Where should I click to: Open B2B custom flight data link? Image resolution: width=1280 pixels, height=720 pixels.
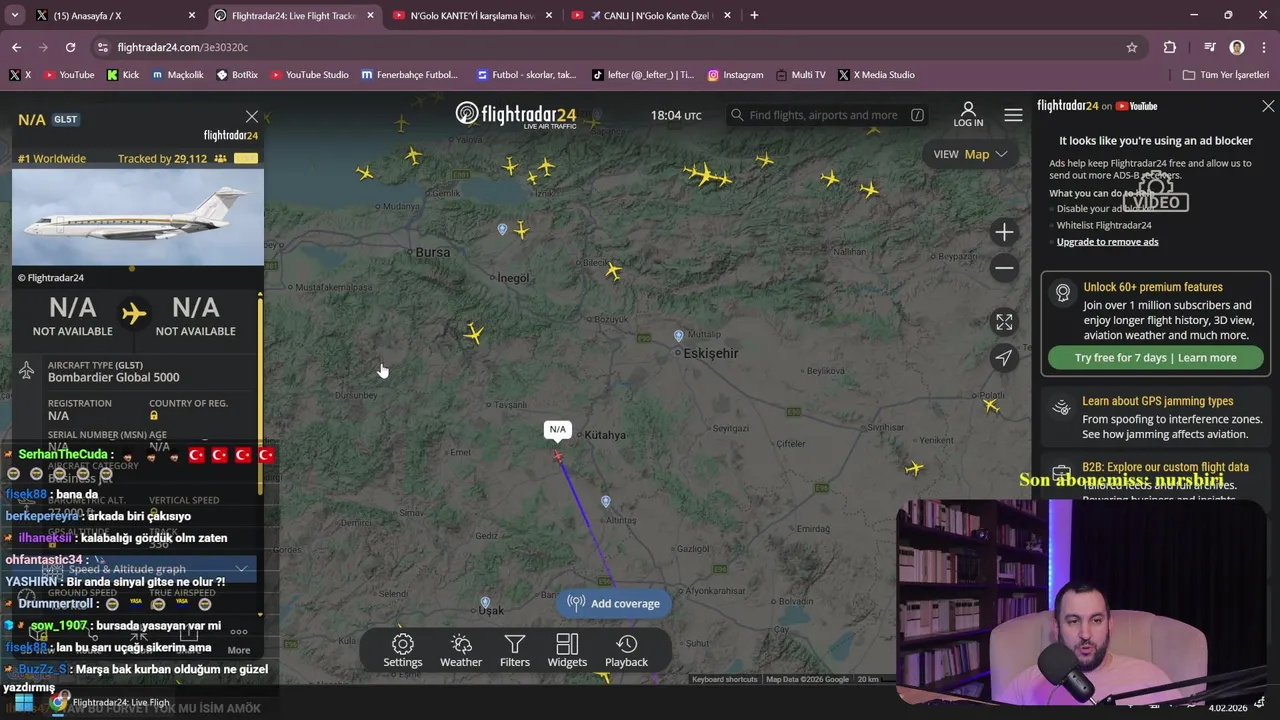tap(1165, 467)
